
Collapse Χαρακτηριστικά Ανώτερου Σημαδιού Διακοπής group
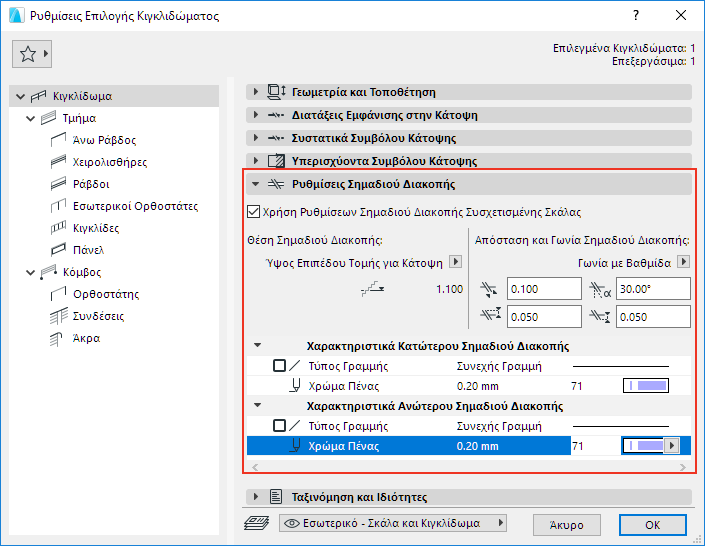point(258,405)
